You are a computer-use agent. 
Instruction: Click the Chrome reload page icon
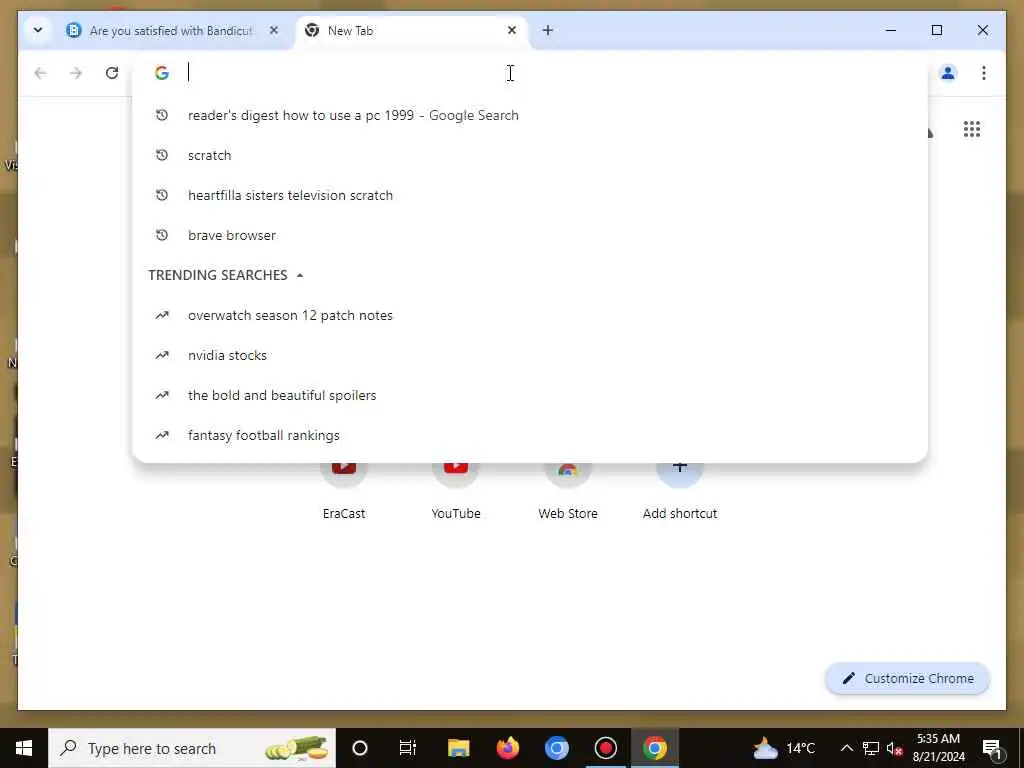[112, 72]
